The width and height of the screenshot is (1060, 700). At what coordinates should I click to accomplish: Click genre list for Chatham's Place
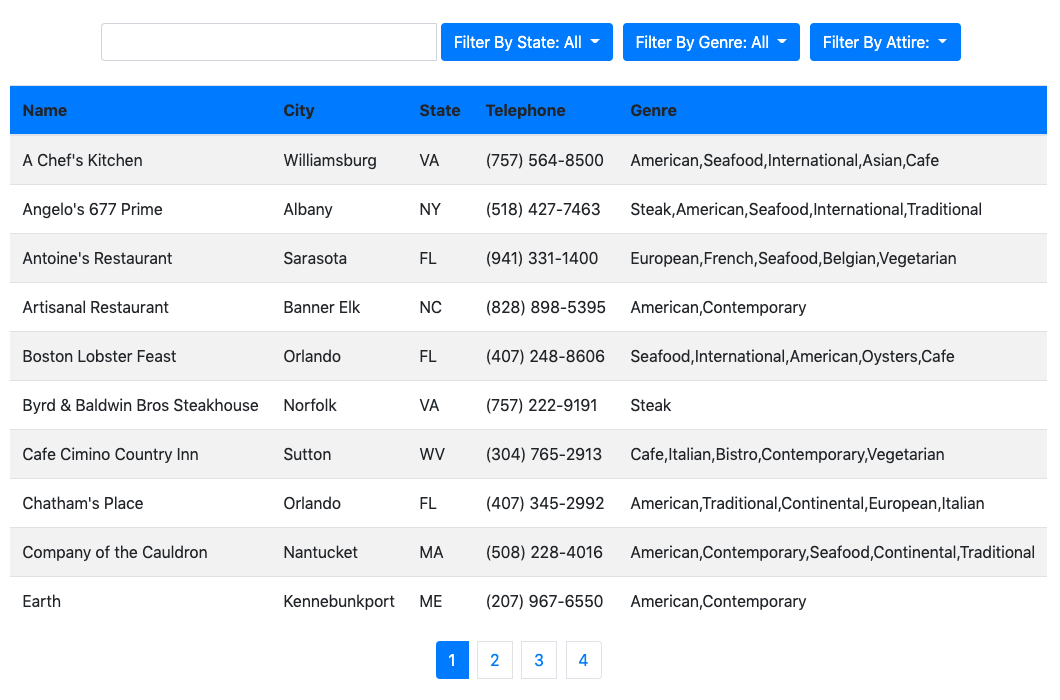tap(807, 503)
